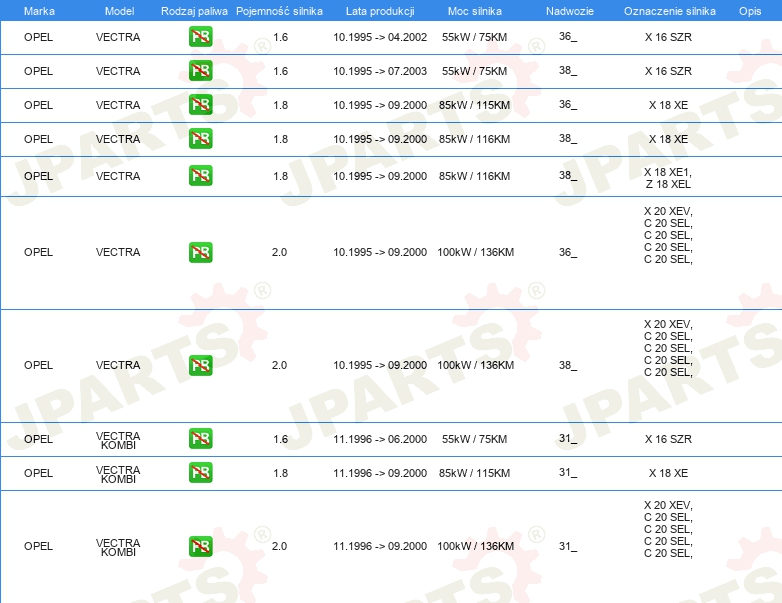Click fuel icon in Vectra 1.8 115KM body 36_ row
Image resolution: width=782 pixels, height=603 pixels.
coord(200,105)
